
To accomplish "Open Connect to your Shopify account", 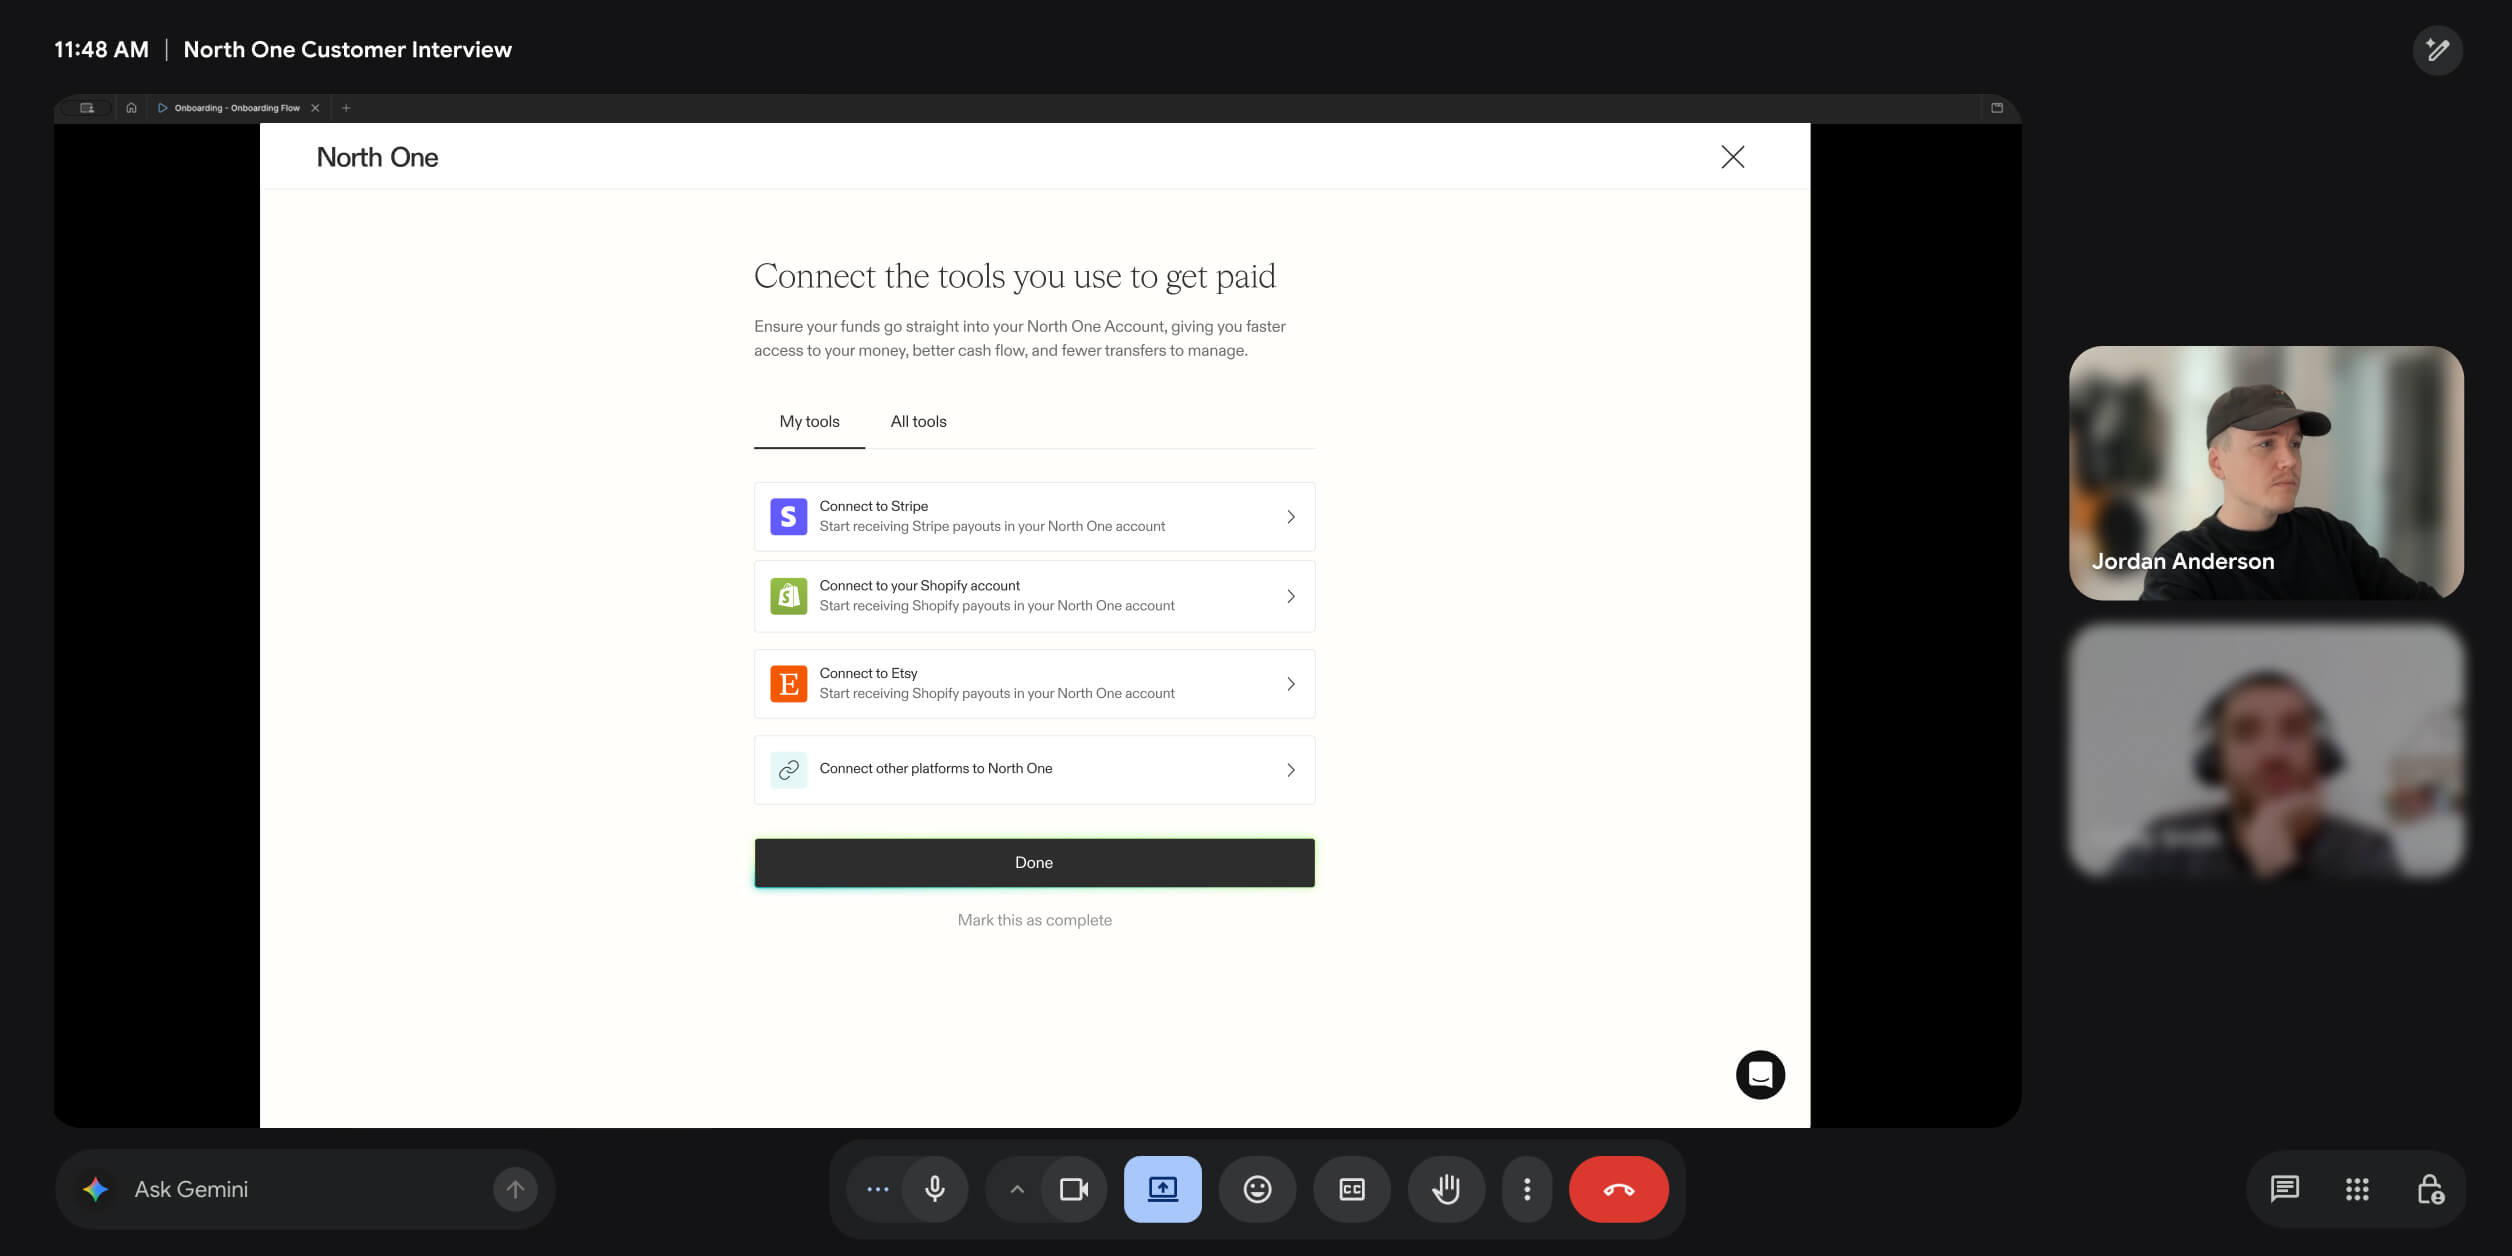I will pyautogui.click(x=1034, y=596).
